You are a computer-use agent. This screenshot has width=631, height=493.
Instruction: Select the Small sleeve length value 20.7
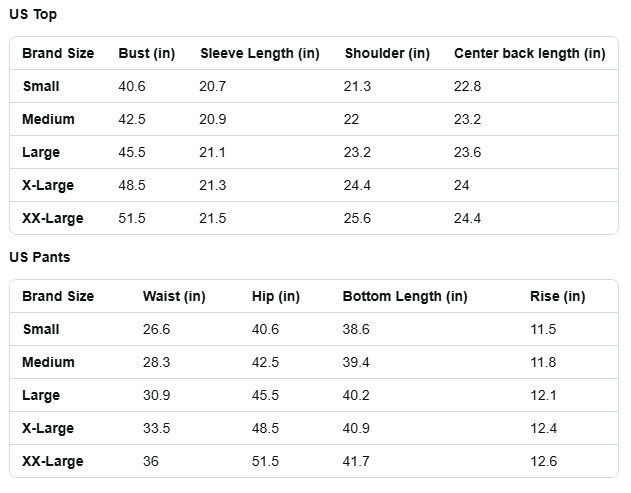(x=213, y=86)
